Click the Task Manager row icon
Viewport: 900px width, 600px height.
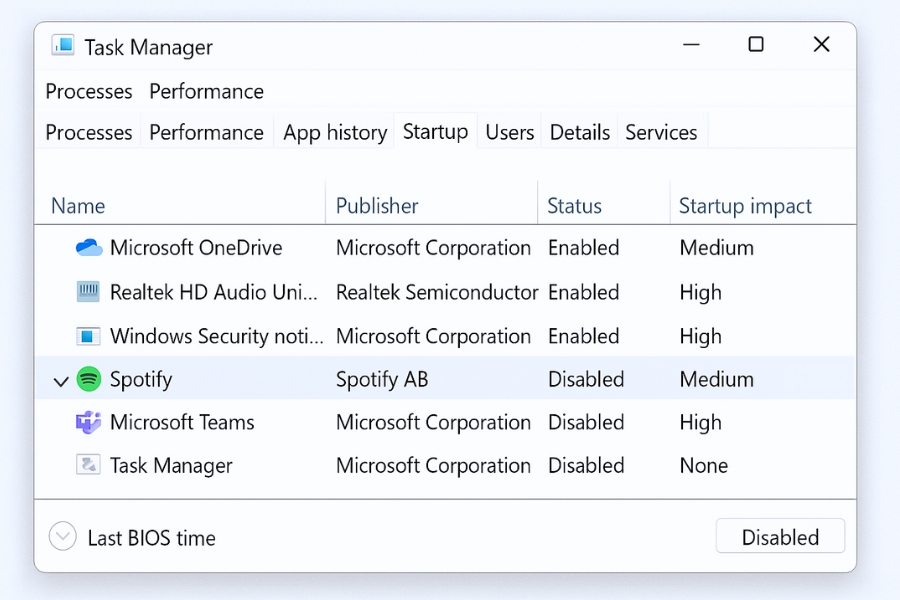[x=89, y=465]
